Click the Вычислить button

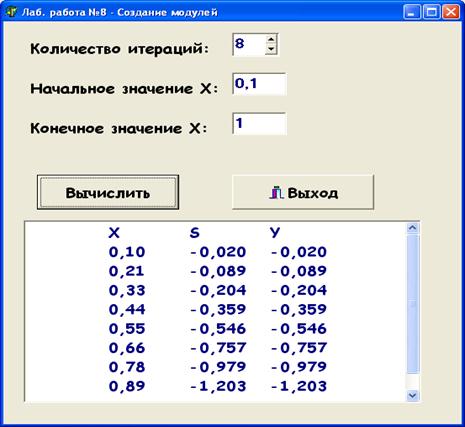pyautogui.click(x=108, y=192)
